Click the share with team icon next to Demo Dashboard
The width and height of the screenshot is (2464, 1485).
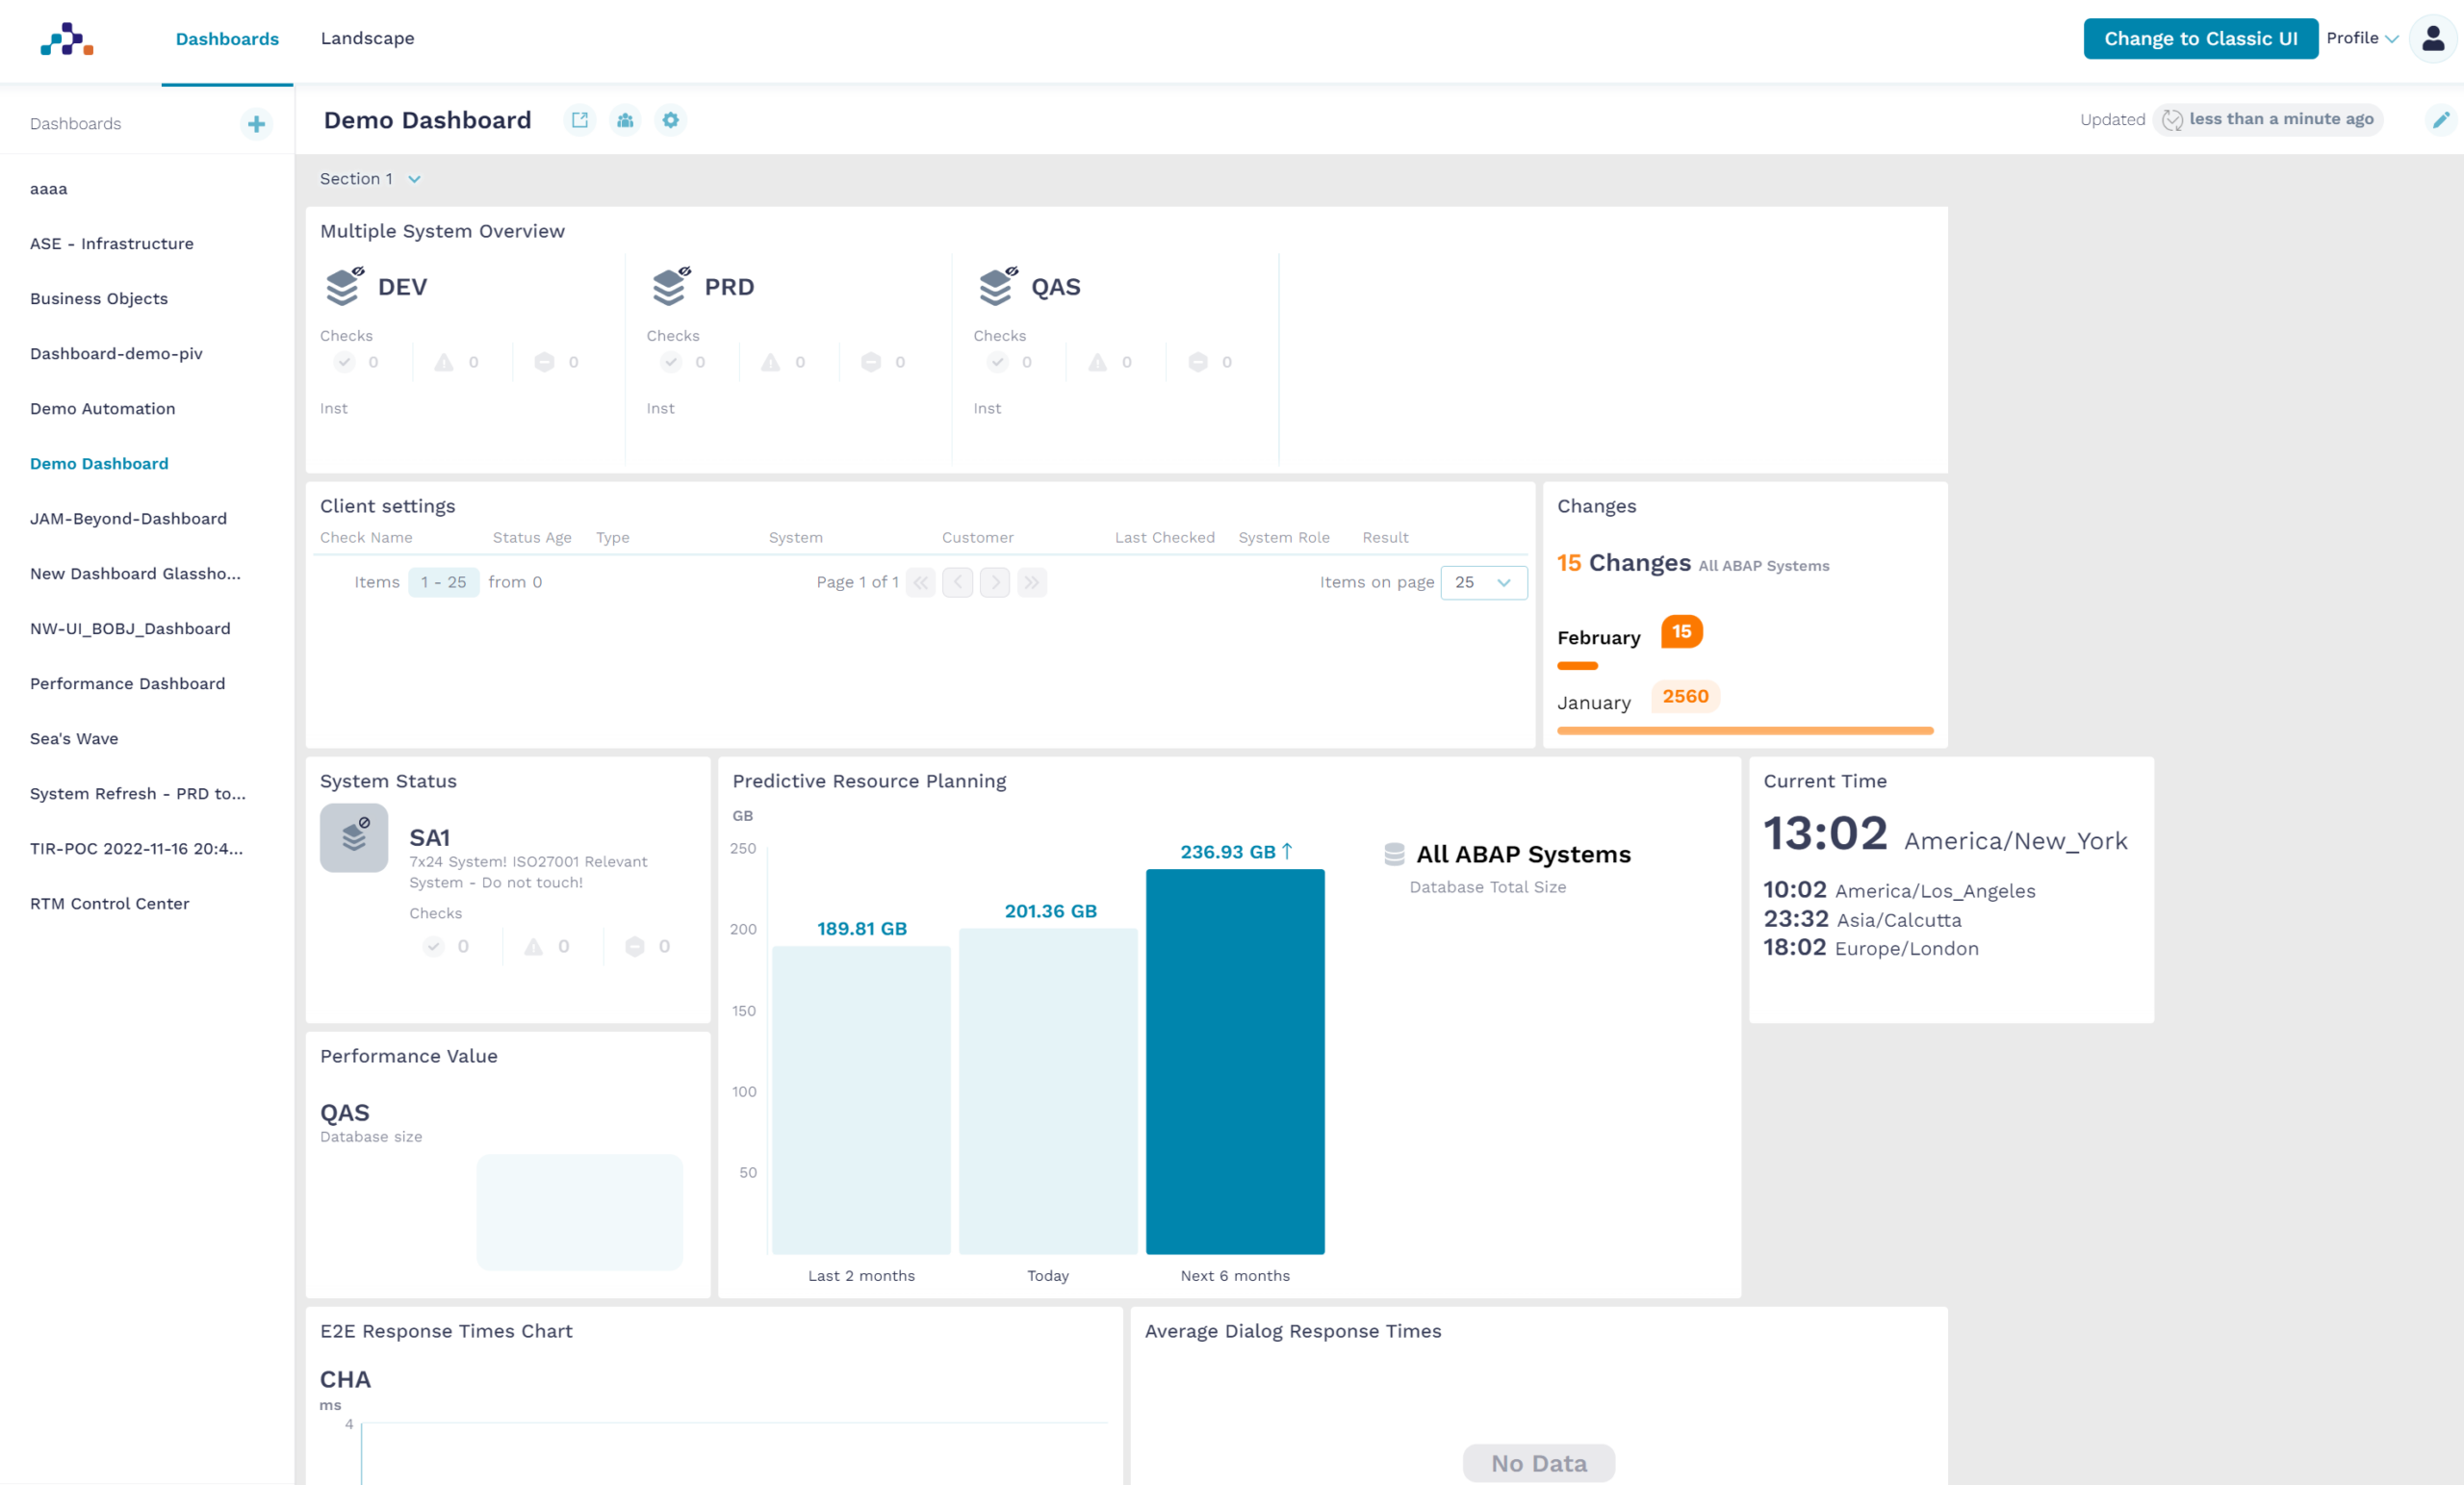pos(625,119)
